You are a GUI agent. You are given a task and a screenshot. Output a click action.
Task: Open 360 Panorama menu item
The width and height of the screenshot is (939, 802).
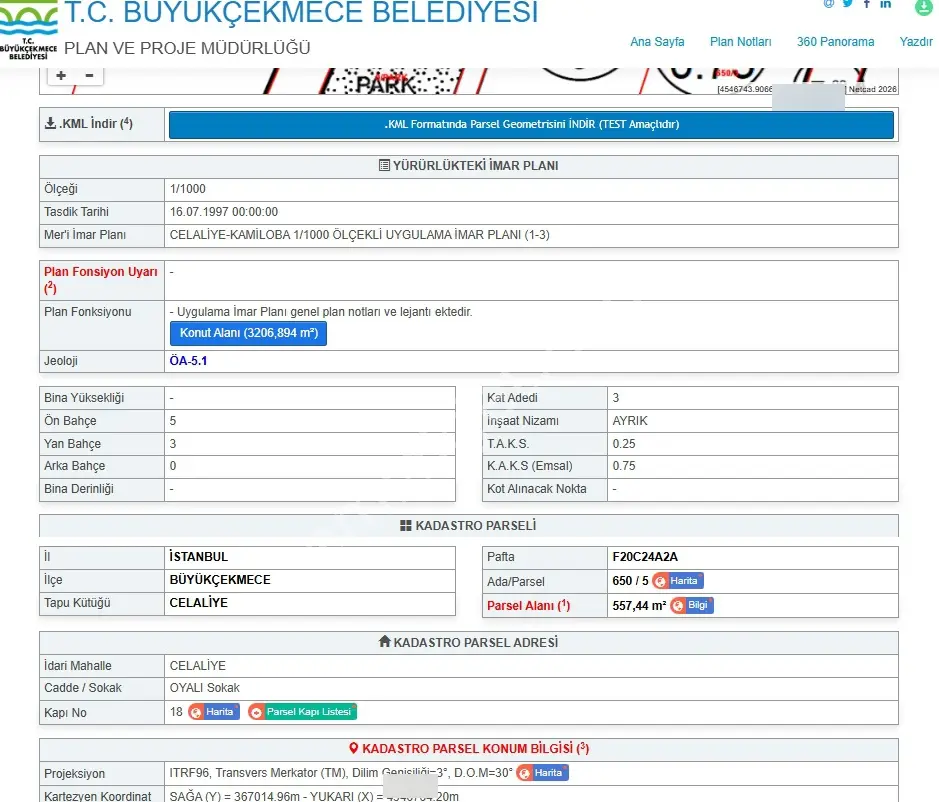tap(835, 42)
